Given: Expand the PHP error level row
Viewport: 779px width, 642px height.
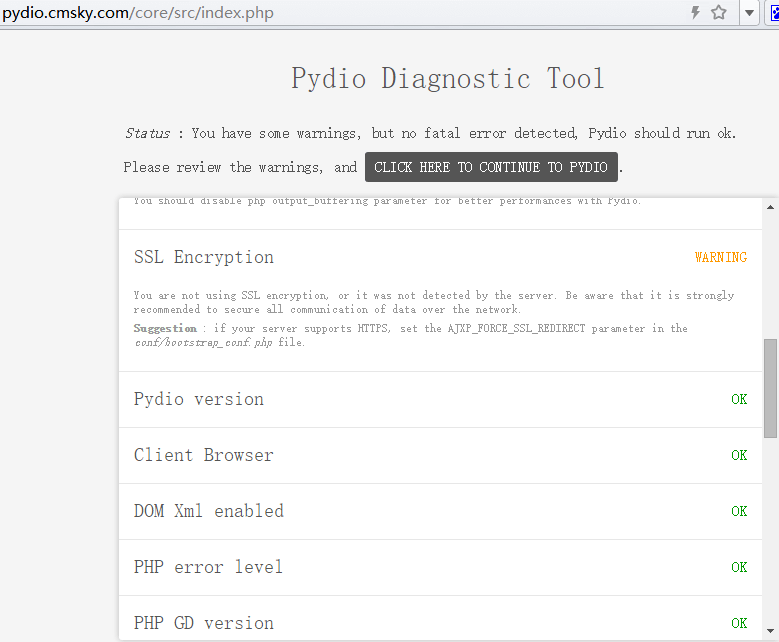Looking at the screenshot, I should 440,567.
